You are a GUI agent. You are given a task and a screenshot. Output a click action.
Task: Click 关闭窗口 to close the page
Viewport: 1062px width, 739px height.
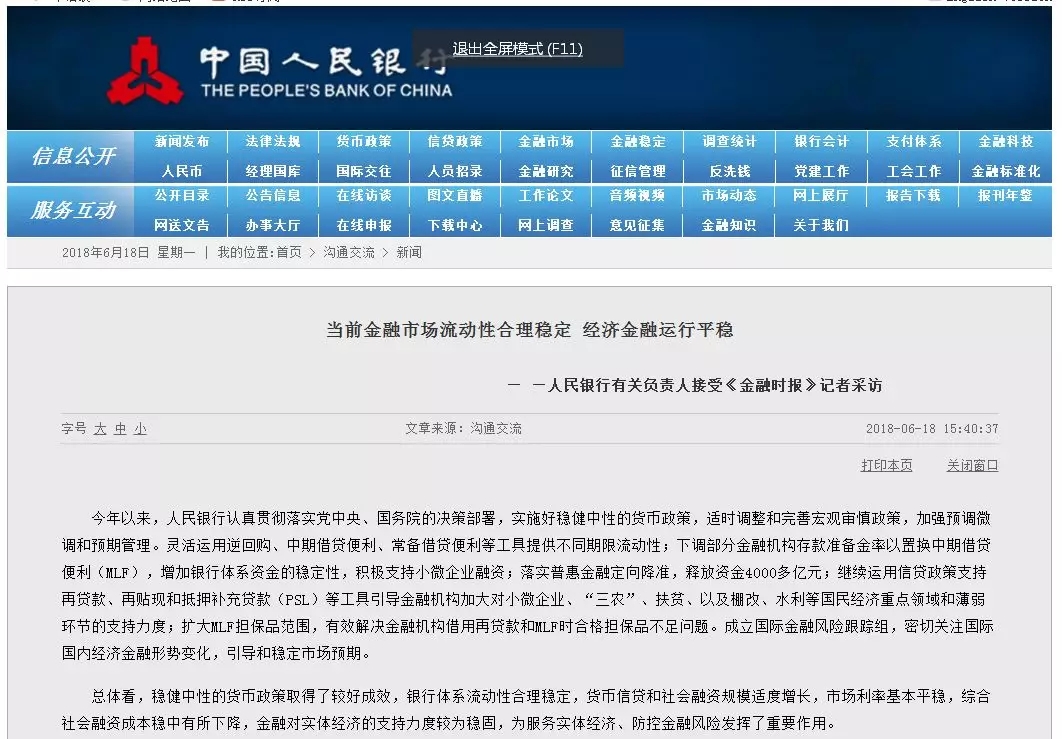pos(973,465)
